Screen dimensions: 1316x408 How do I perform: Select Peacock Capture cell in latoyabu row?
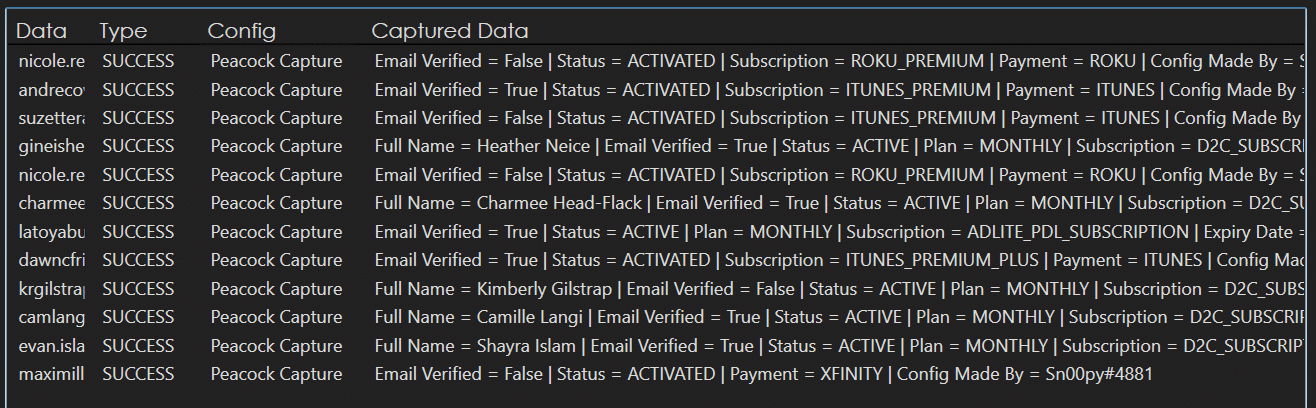(x=276, y=232)
